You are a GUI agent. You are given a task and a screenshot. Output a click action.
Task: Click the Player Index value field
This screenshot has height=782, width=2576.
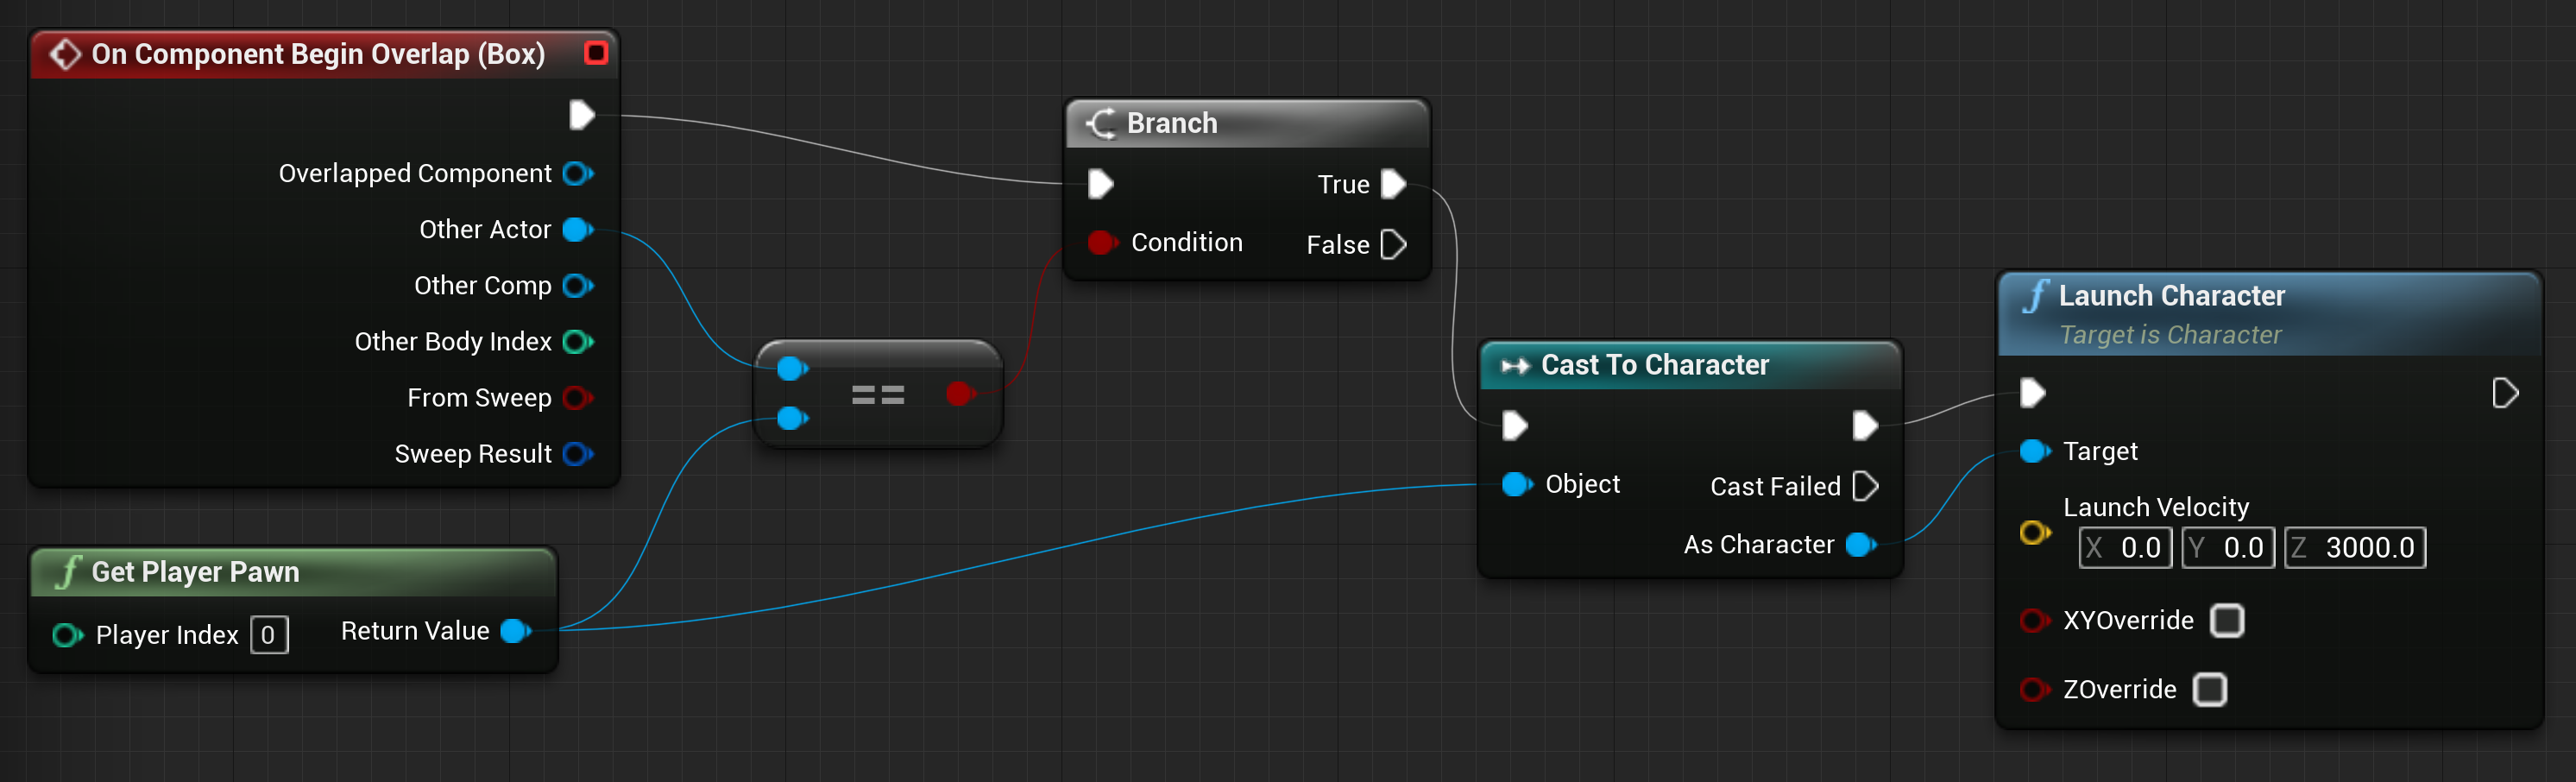(x=269, y=634)
